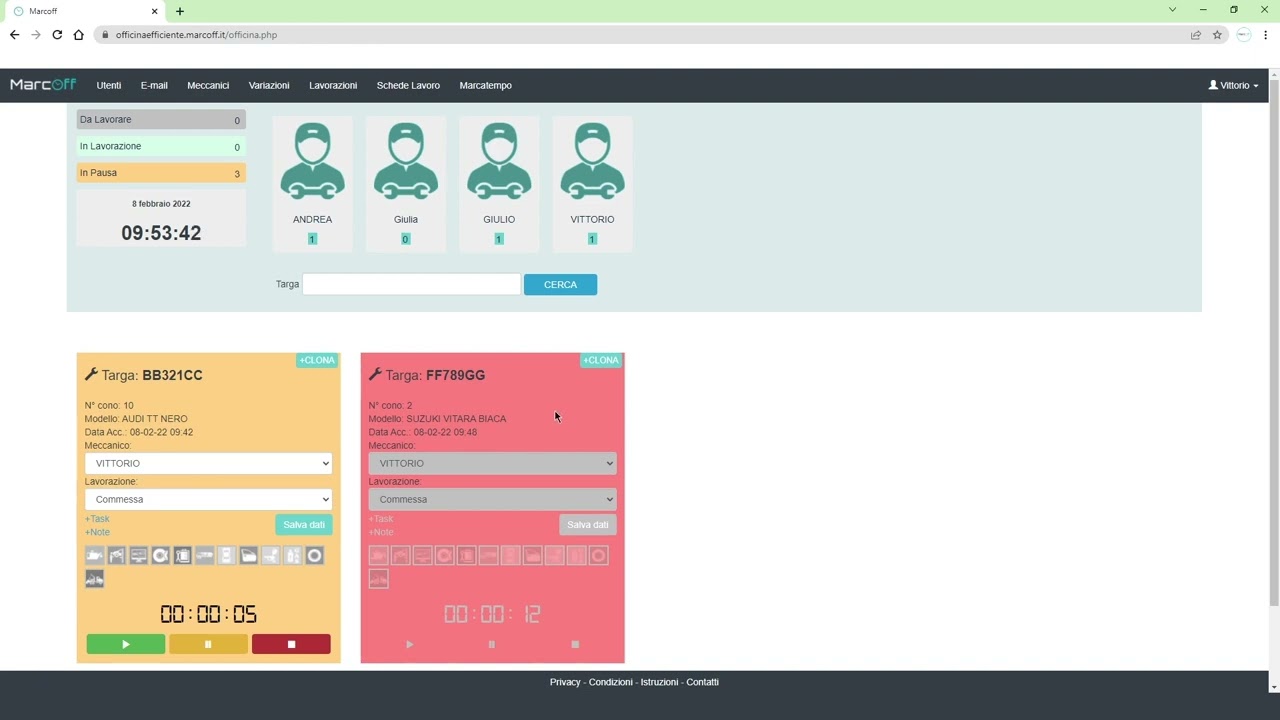Image resolution: width=1280 pixels, height=720 pixels.
Task: Open Lavorazione dropdown on FF789GG card
Action: coord(492,499)
